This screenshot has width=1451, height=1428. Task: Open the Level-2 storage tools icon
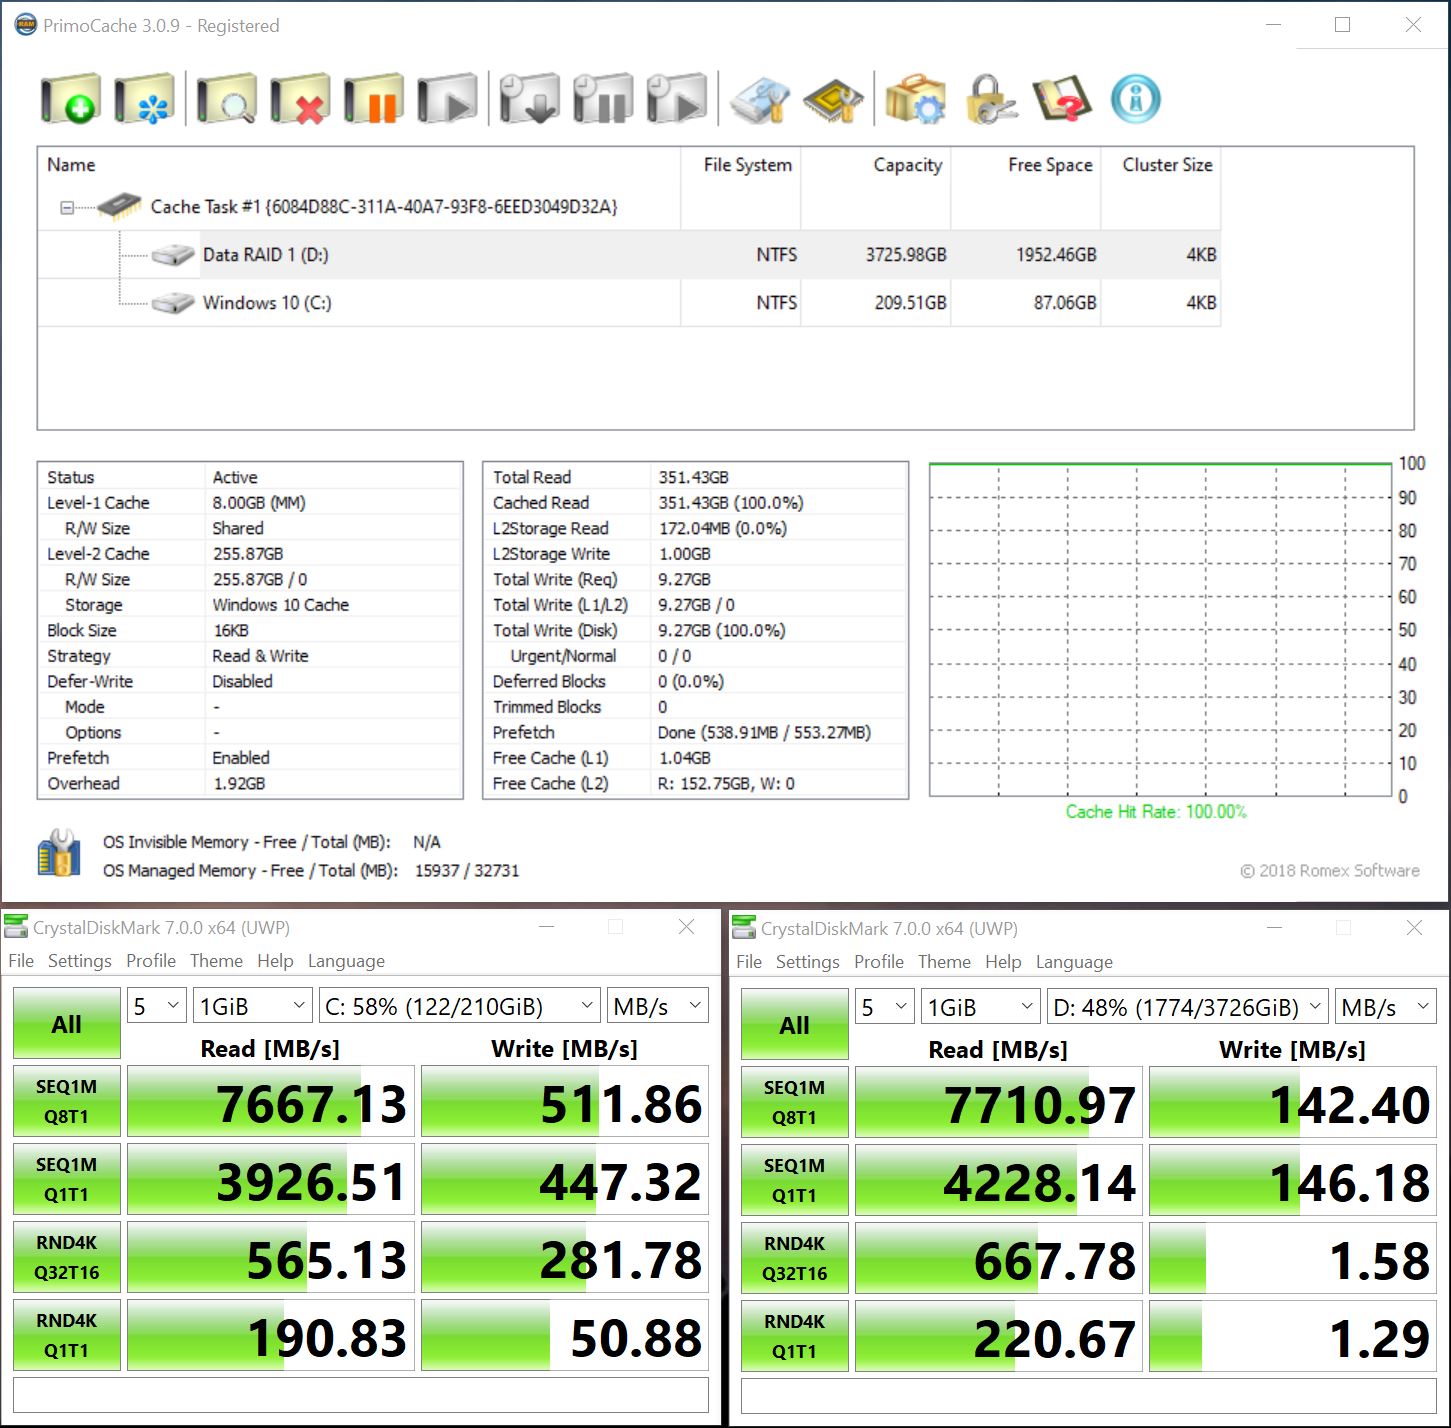tap(760, 99)
